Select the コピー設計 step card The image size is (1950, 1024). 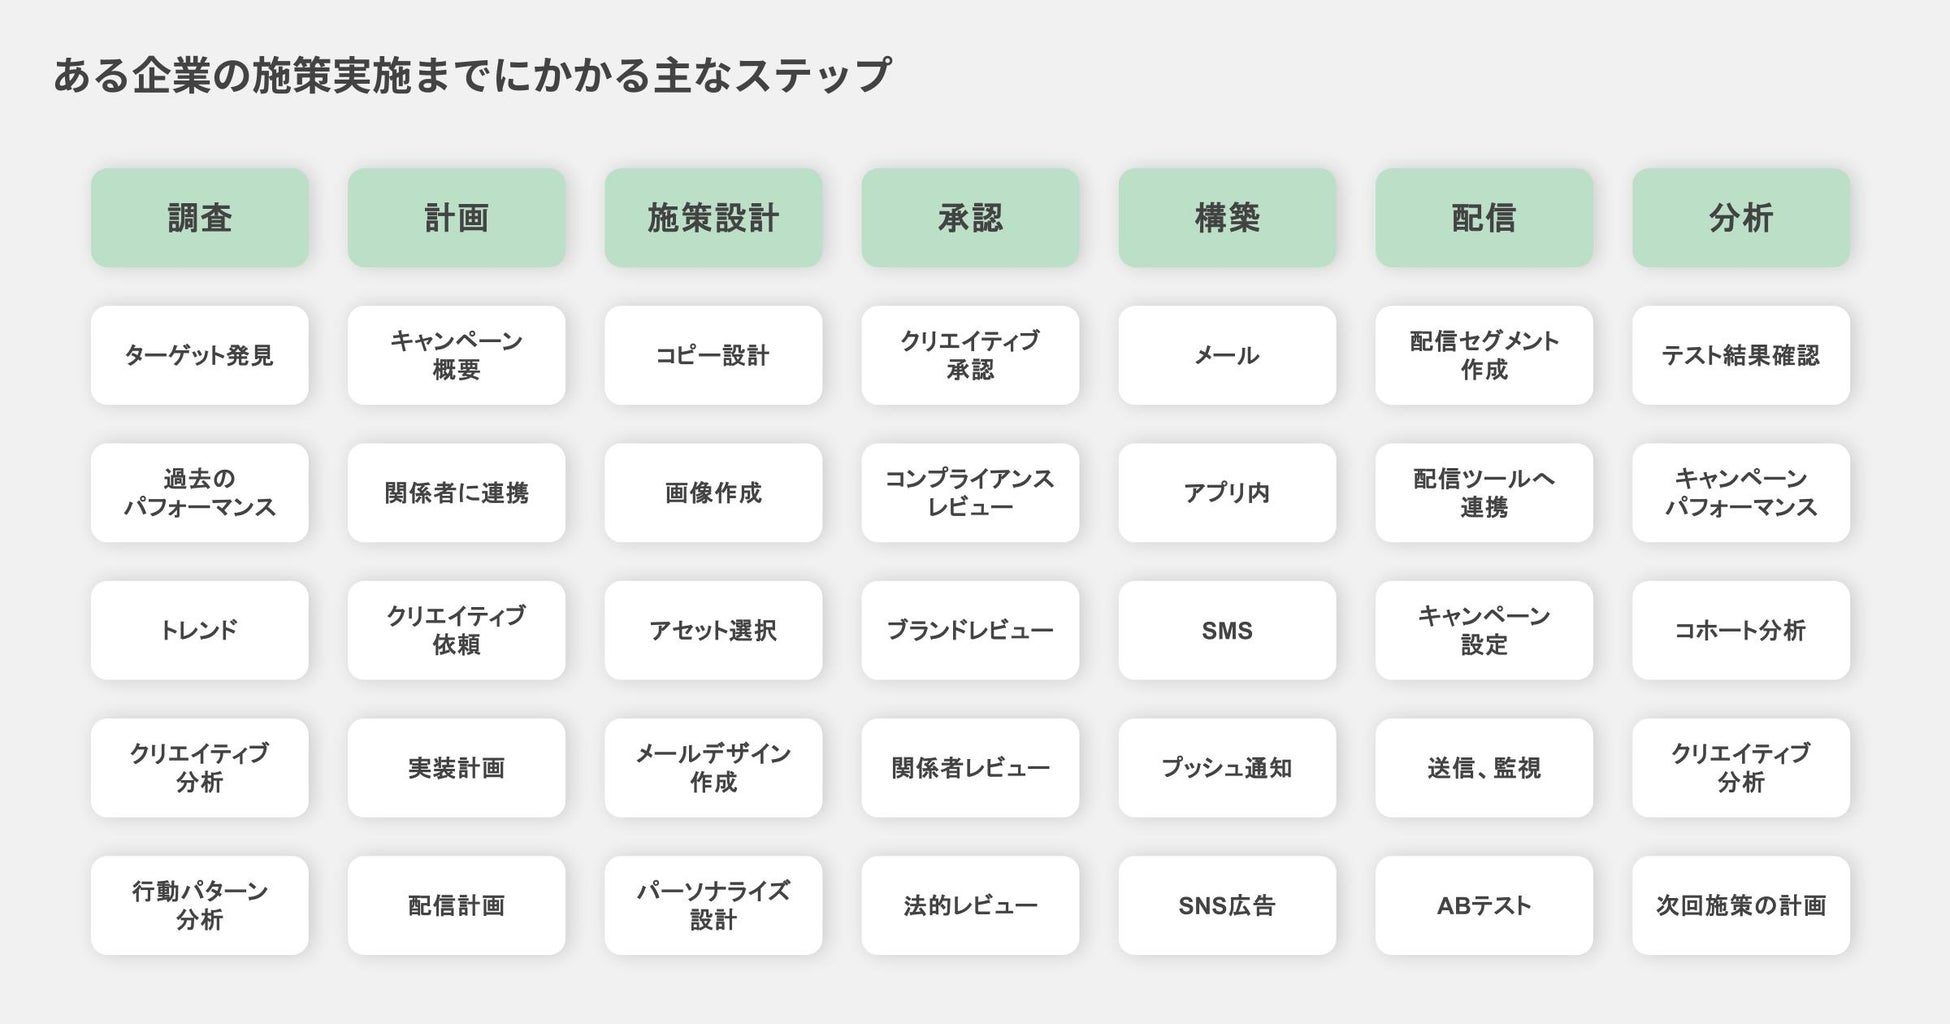pyautogui.click(x=713, y=355)
